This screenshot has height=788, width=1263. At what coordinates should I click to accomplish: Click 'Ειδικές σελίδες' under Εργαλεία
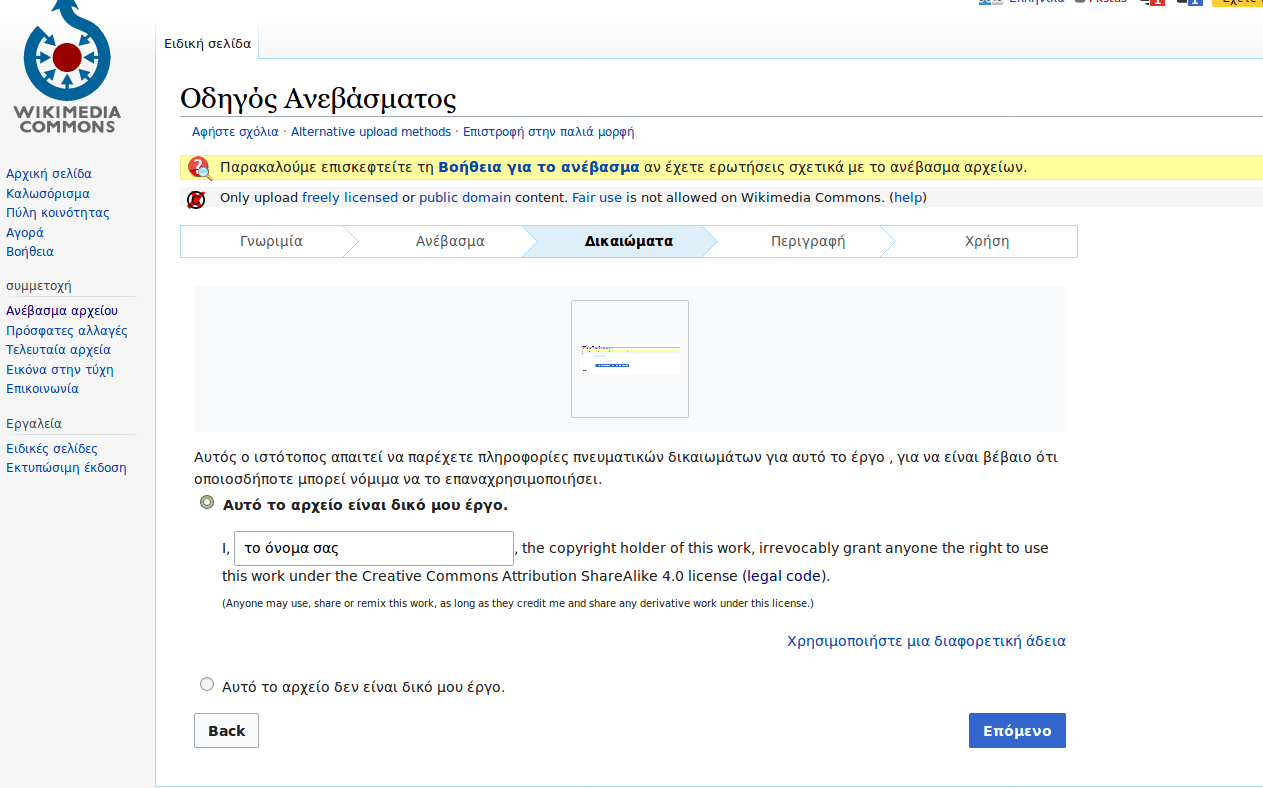point(52,449)
